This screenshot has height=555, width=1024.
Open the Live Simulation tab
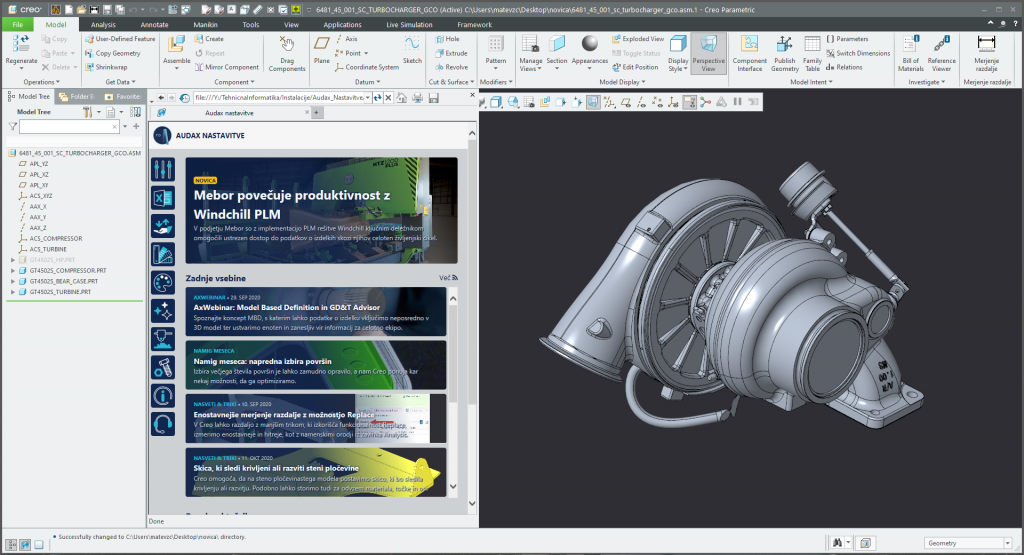coord(409,23)
